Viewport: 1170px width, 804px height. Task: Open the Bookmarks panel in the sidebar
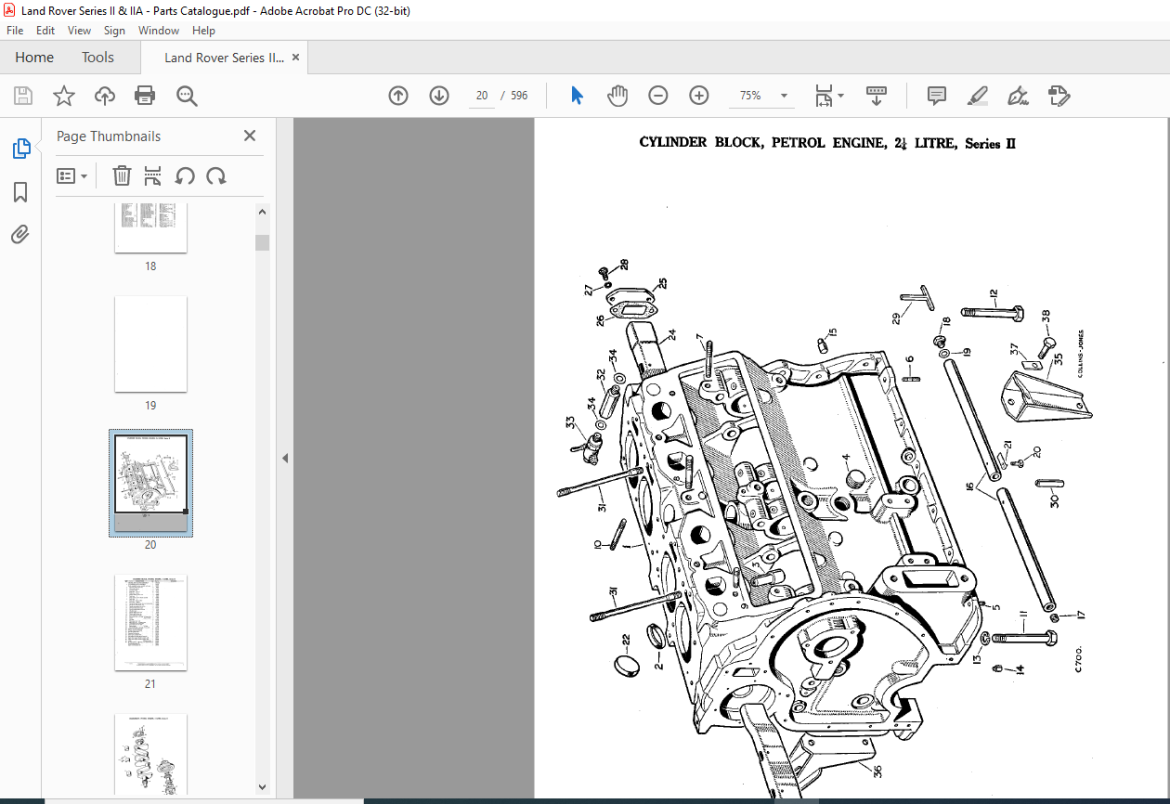point(20,192)
